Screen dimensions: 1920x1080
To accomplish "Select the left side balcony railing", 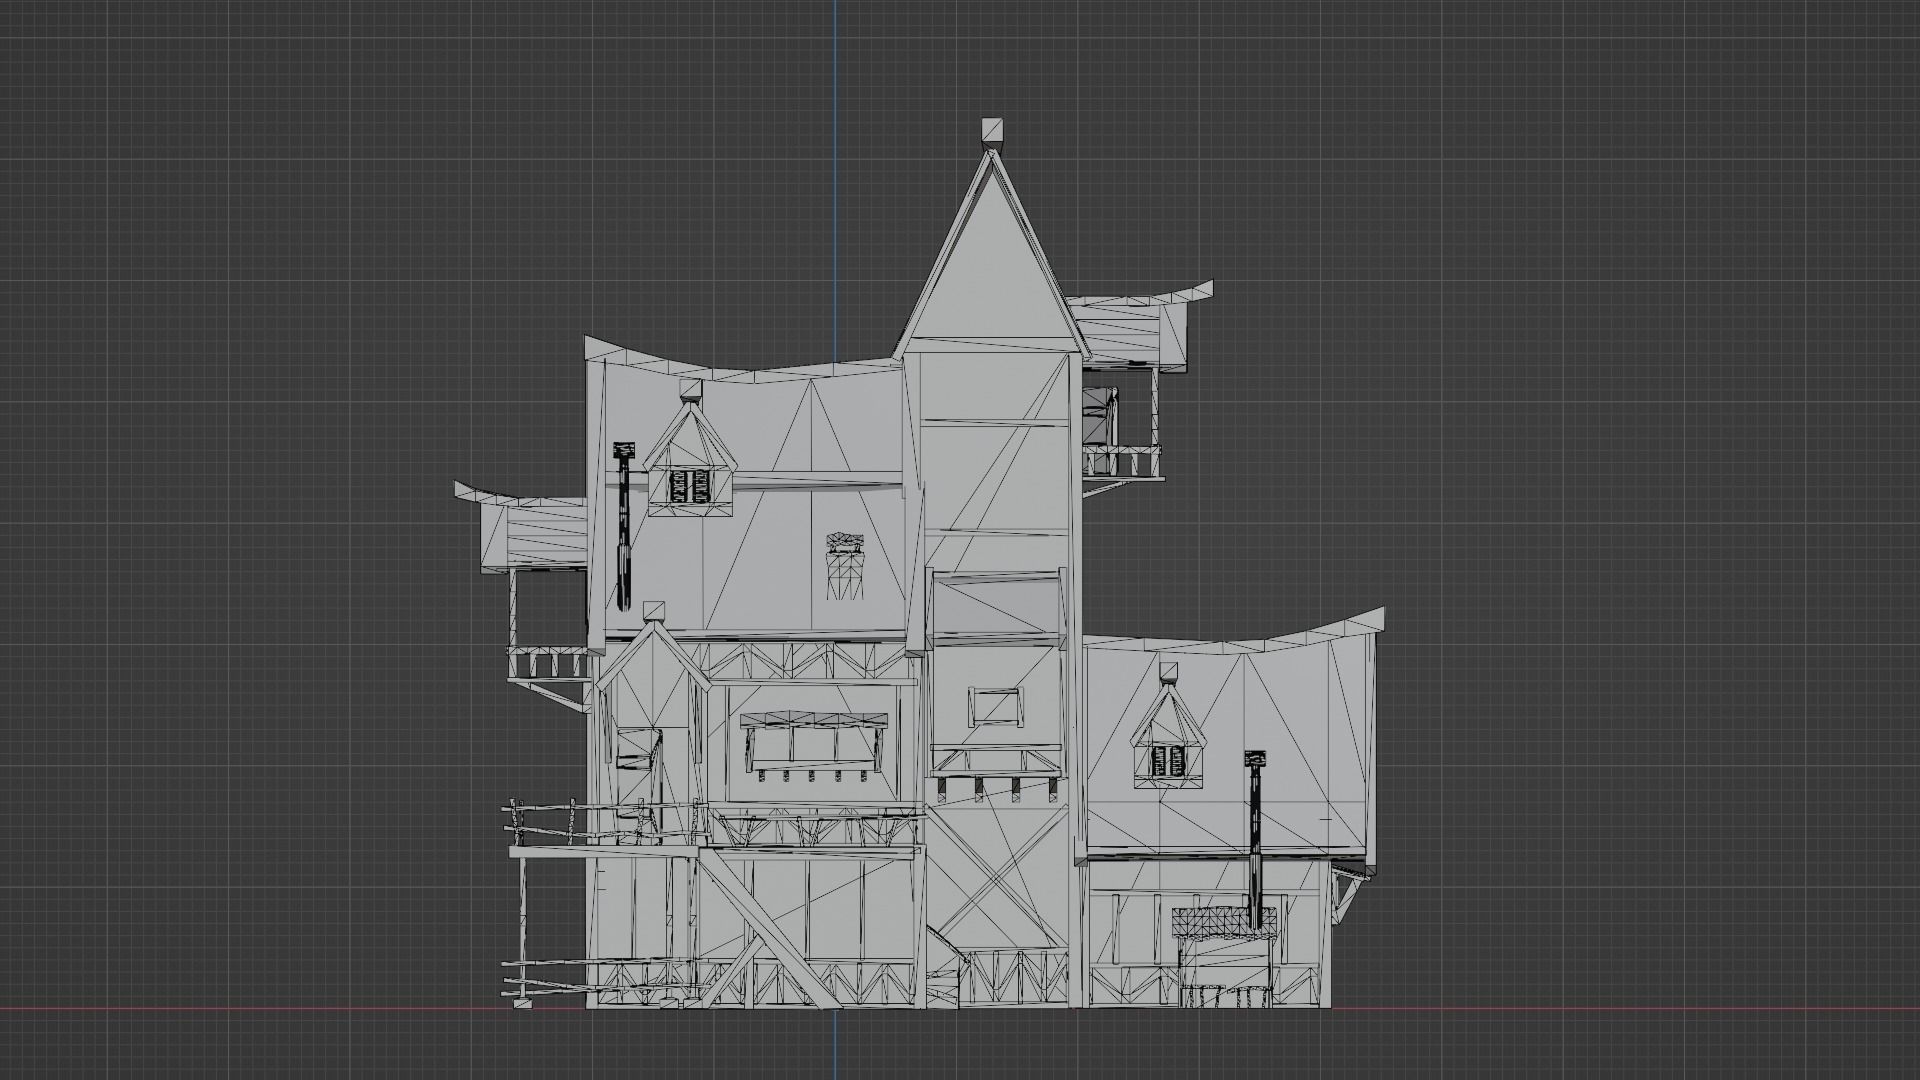I will tap(548, 662).
